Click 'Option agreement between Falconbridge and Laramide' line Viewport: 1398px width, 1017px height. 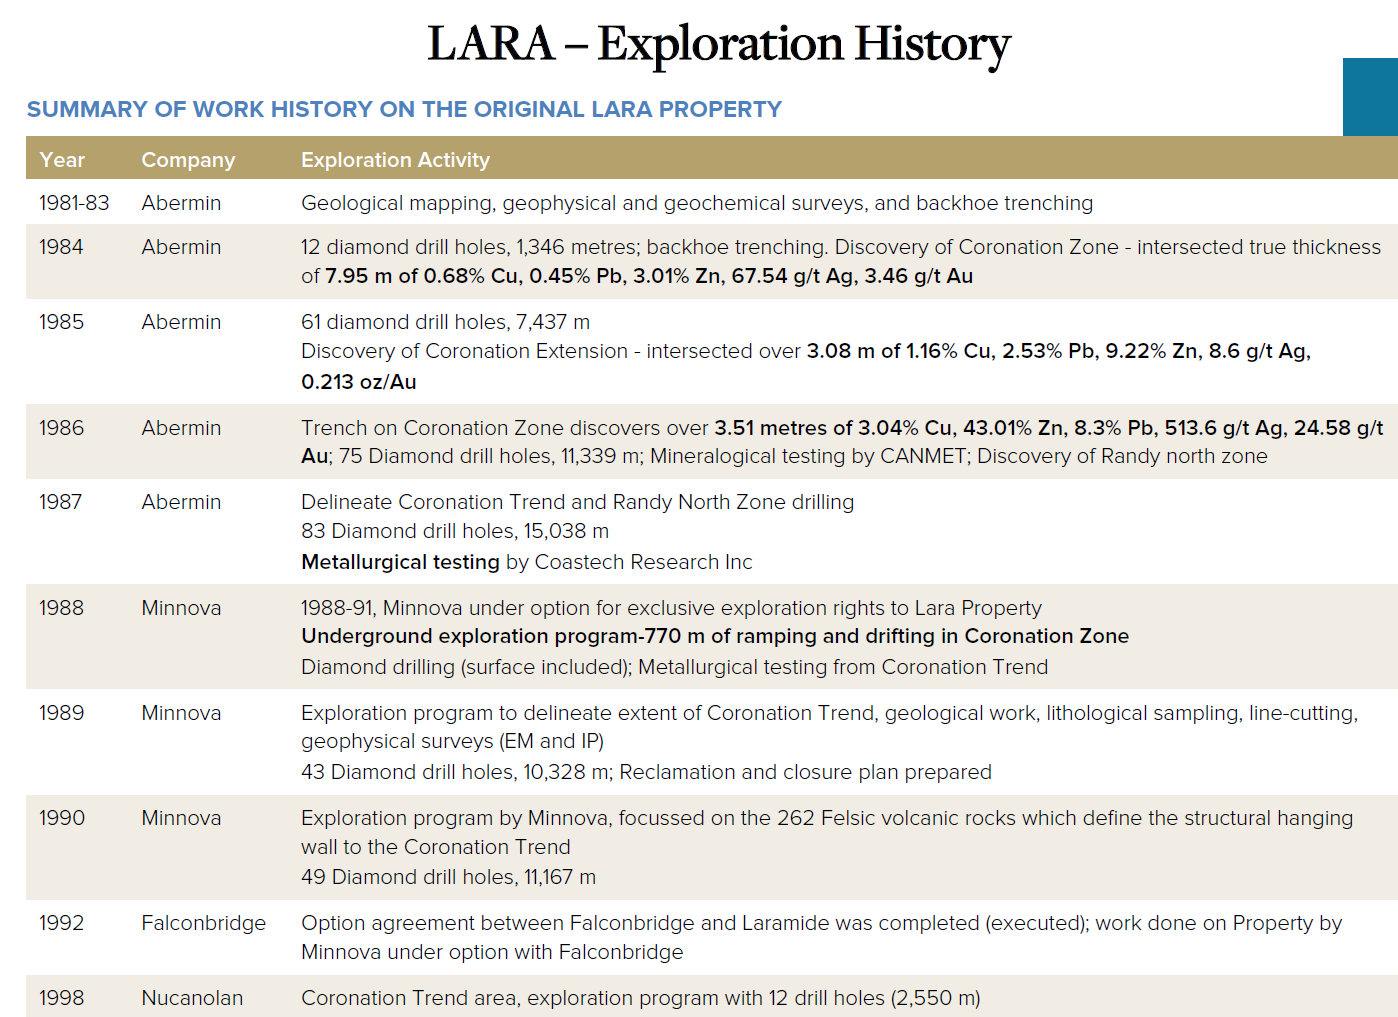(821, 923)
